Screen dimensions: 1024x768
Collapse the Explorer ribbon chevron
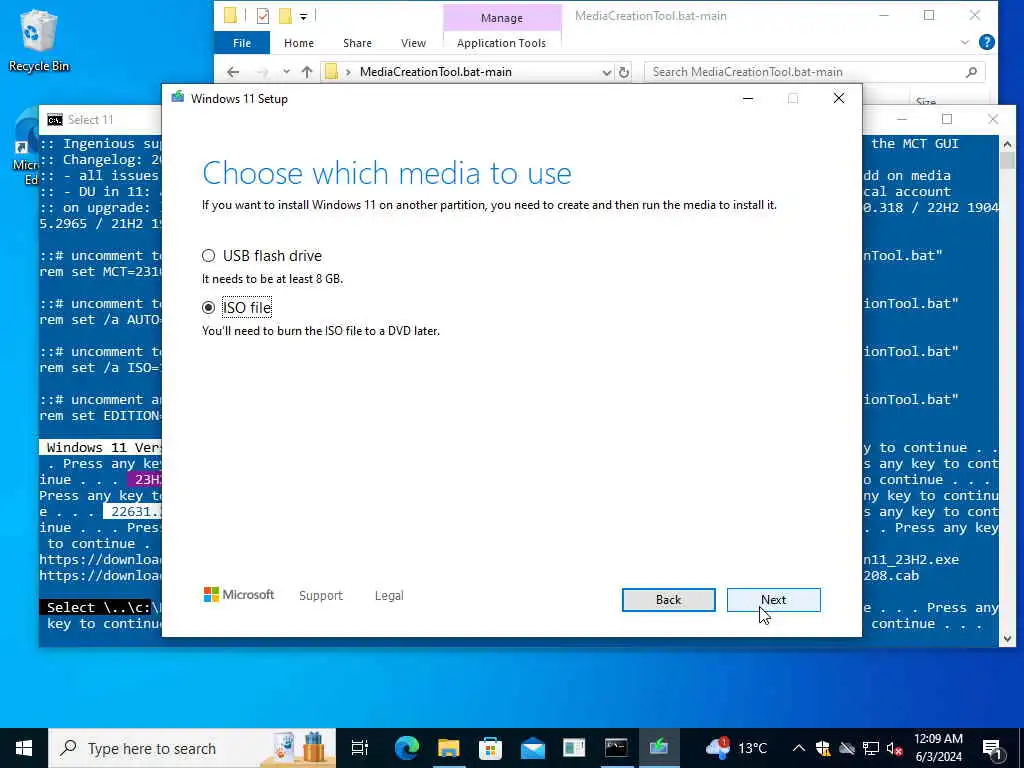(965, 42)
